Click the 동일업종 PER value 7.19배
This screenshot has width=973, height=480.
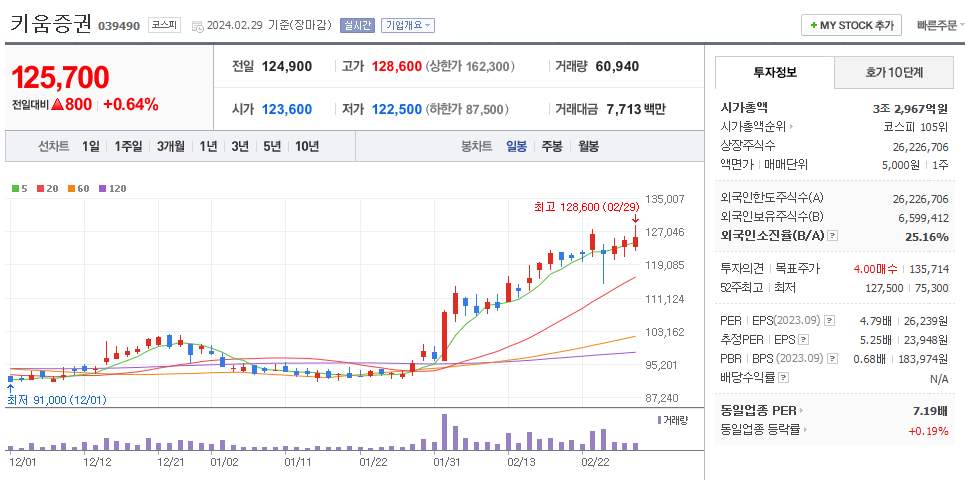pyautogui.click(x=930, y=410)
